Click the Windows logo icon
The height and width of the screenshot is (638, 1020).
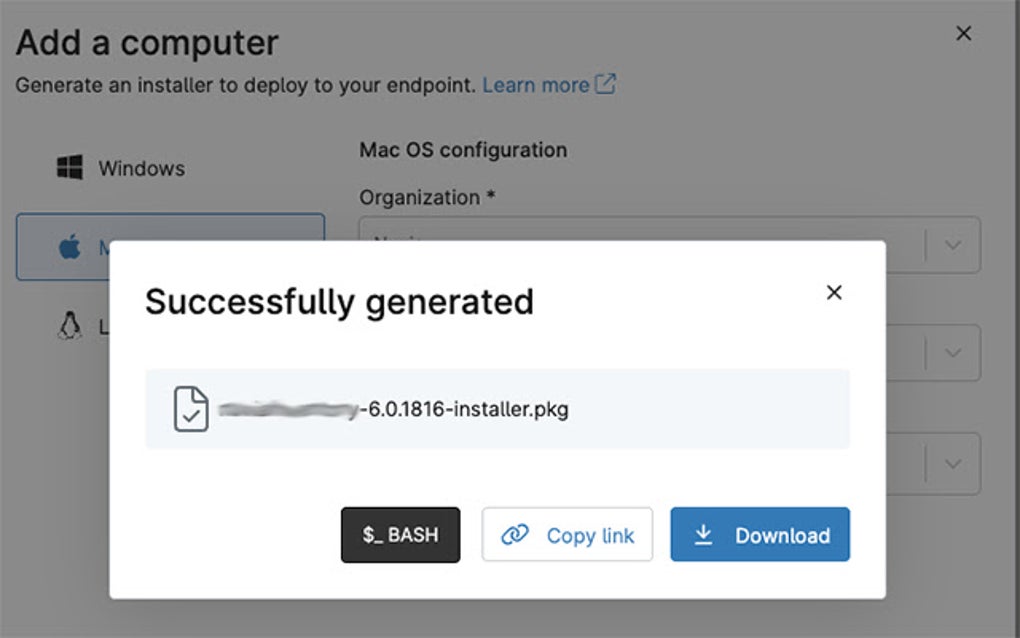click(x=69, y=167)
